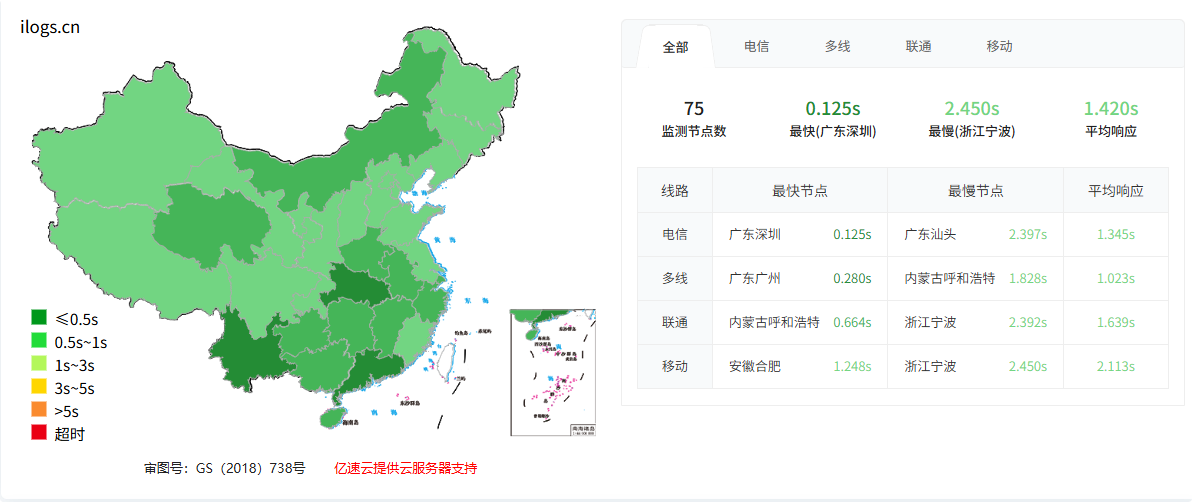Click the 平均响应 label under 1.420s
This screenshot has width=1192, height=502.
coord(1111,132)
